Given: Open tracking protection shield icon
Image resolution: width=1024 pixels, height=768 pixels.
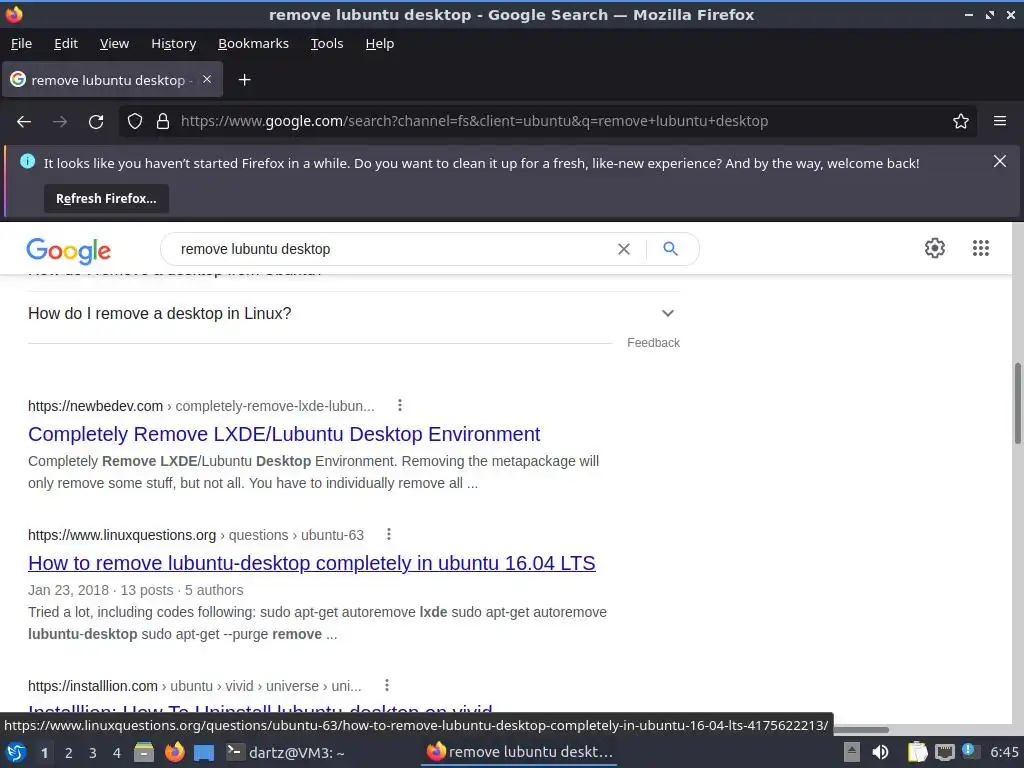Looking at the screenshot, I should click(x=135, y=121).
